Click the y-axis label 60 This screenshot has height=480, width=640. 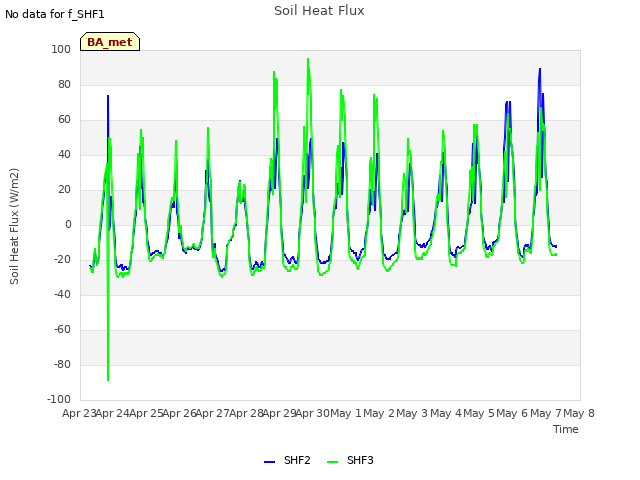click(64, 120)
